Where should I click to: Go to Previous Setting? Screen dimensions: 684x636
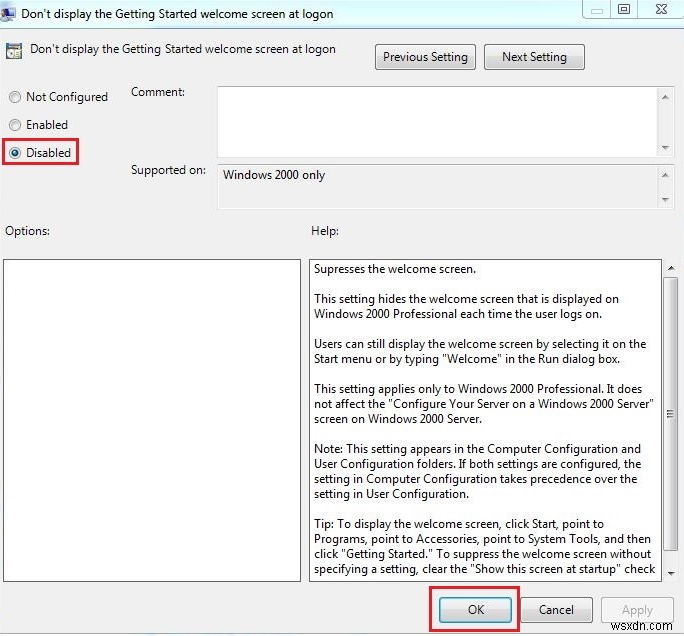point(425,57)
